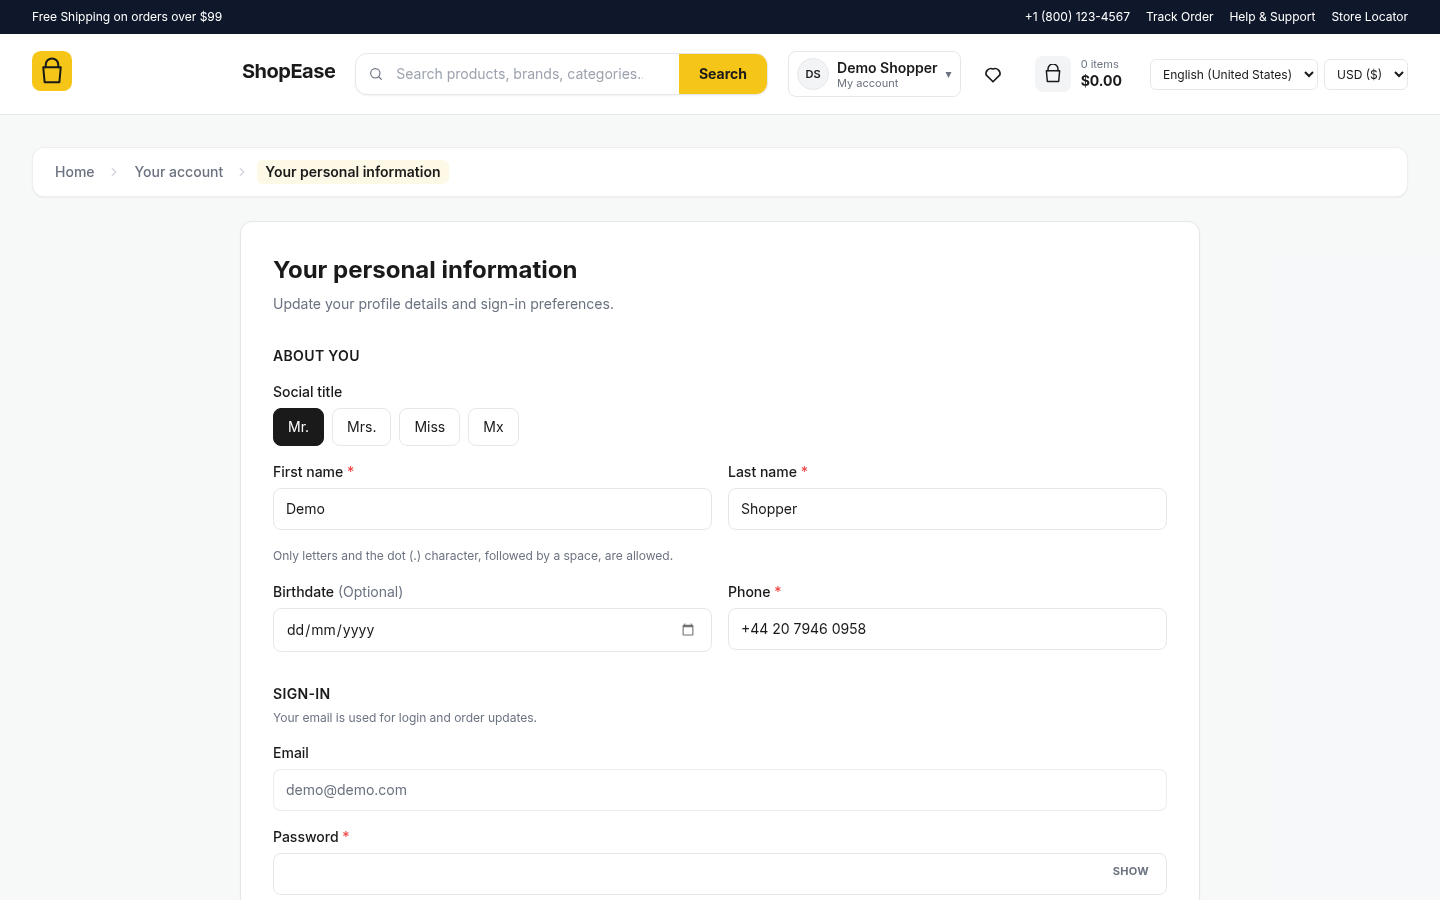Viewport: 1440px width, 900px height.
Task: Open Track Order link
Action: pos(1179,17)
